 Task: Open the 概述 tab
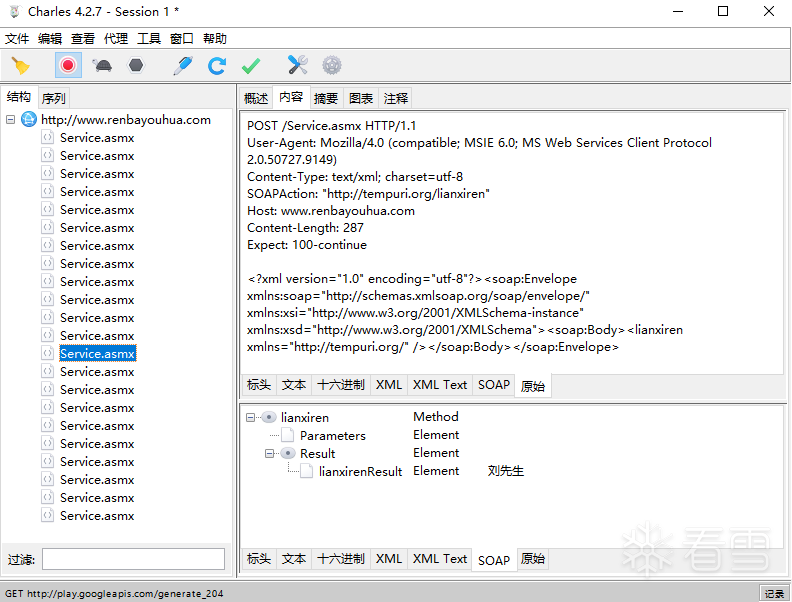(256, 98)
